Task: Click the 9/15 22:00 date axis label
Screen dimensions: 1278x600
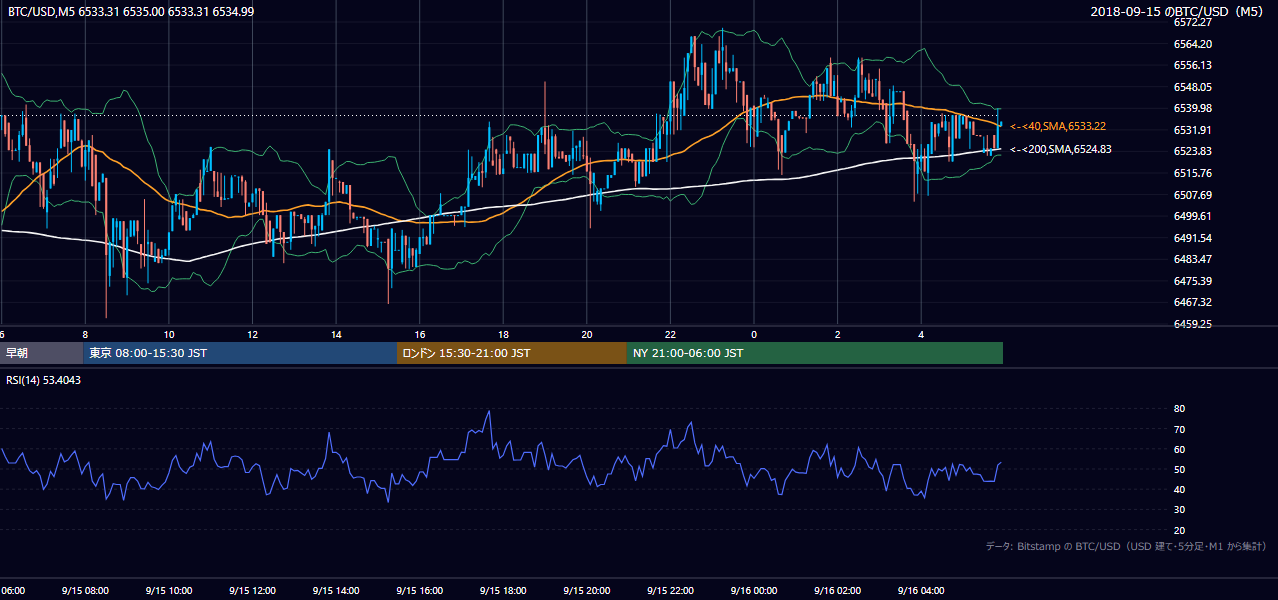Action: tap(670, 591)
